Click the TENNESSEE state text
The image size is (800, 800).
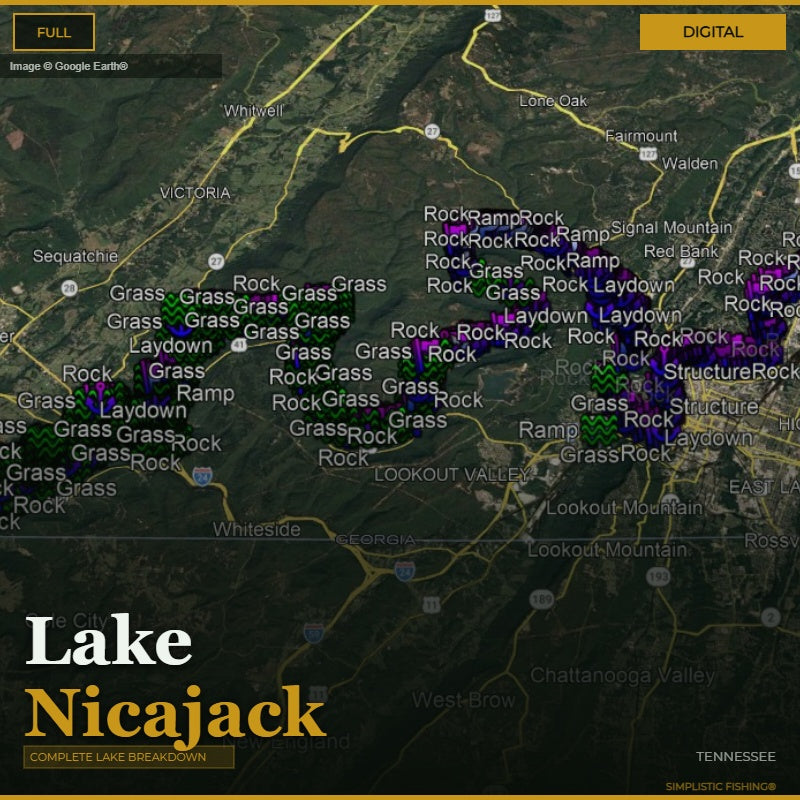click(736, 756)
